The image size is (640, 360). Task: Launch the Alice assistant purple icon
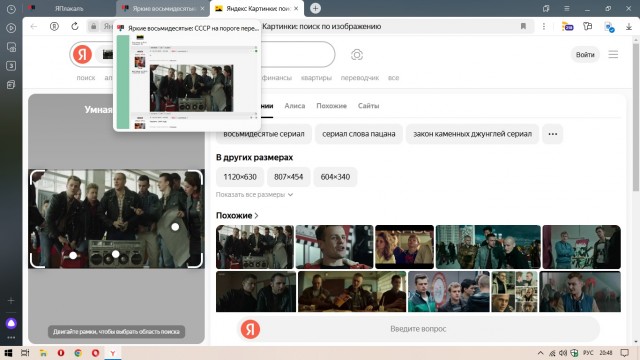tap(11, 323)
